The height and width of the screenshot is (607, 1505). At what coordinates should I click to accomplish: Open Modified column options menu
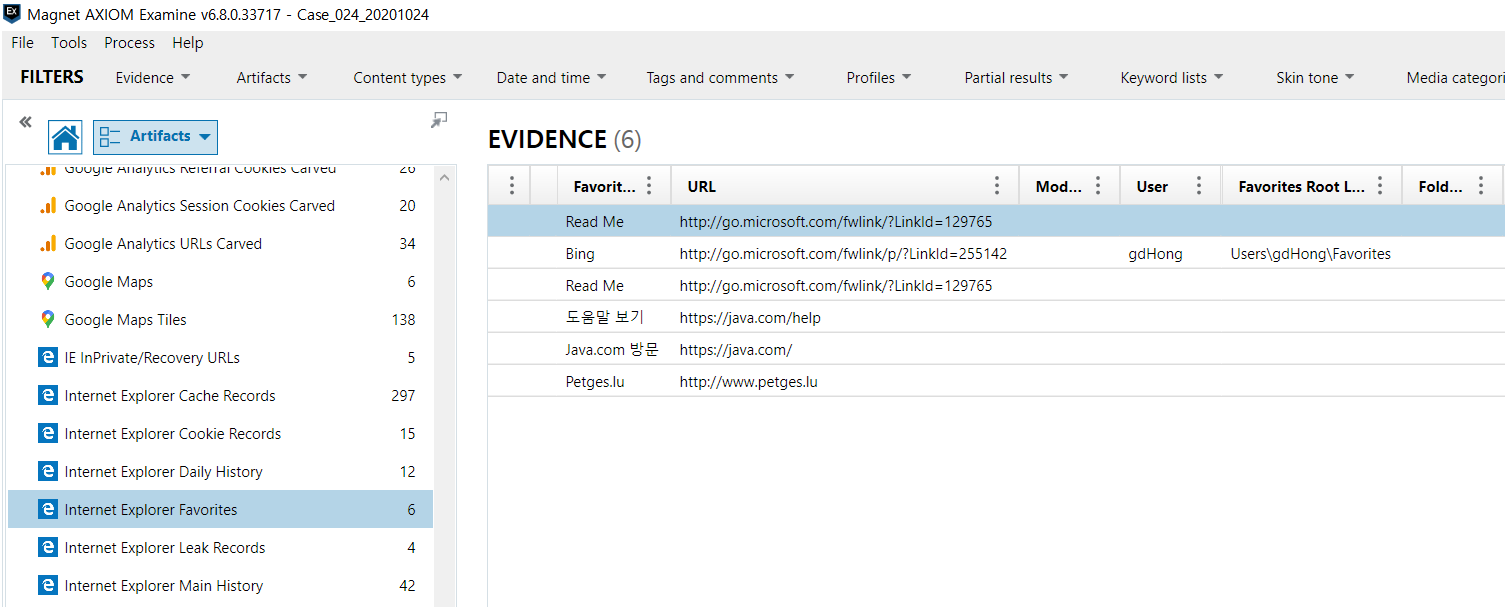point(1098,186)
